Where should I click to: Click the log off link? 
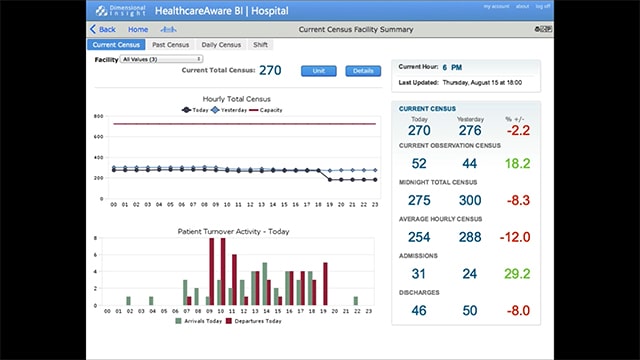click(543, 7)
